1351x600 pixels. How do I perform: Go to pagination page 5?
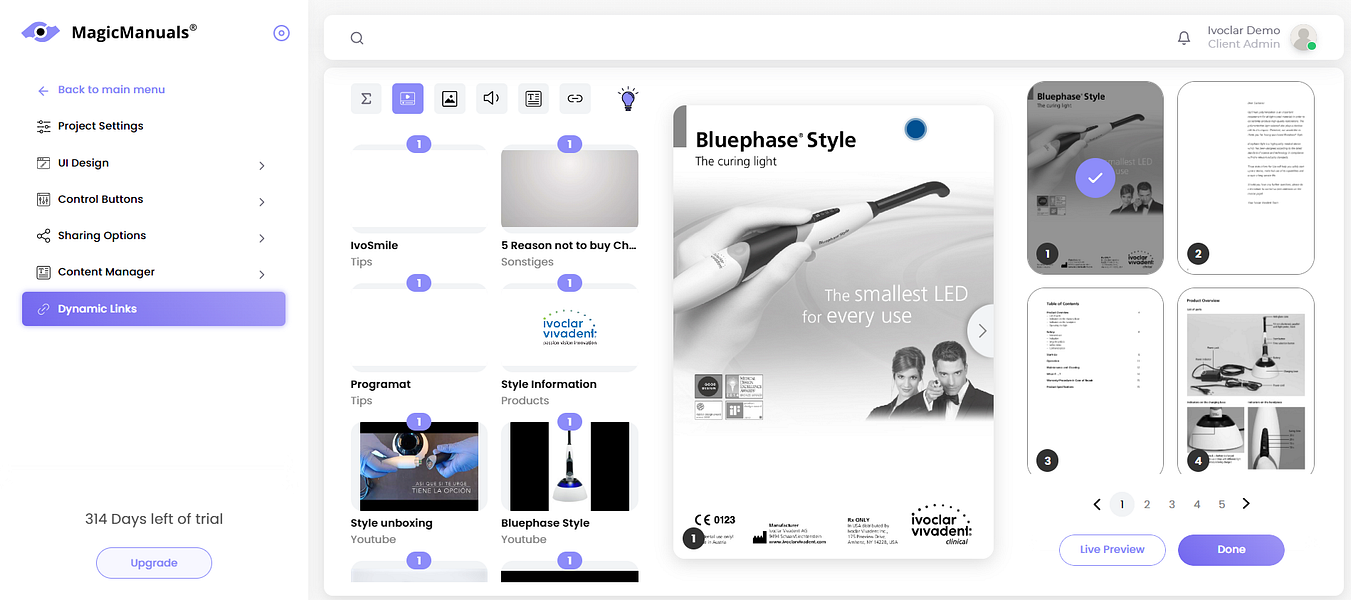tap(1222, 504)
